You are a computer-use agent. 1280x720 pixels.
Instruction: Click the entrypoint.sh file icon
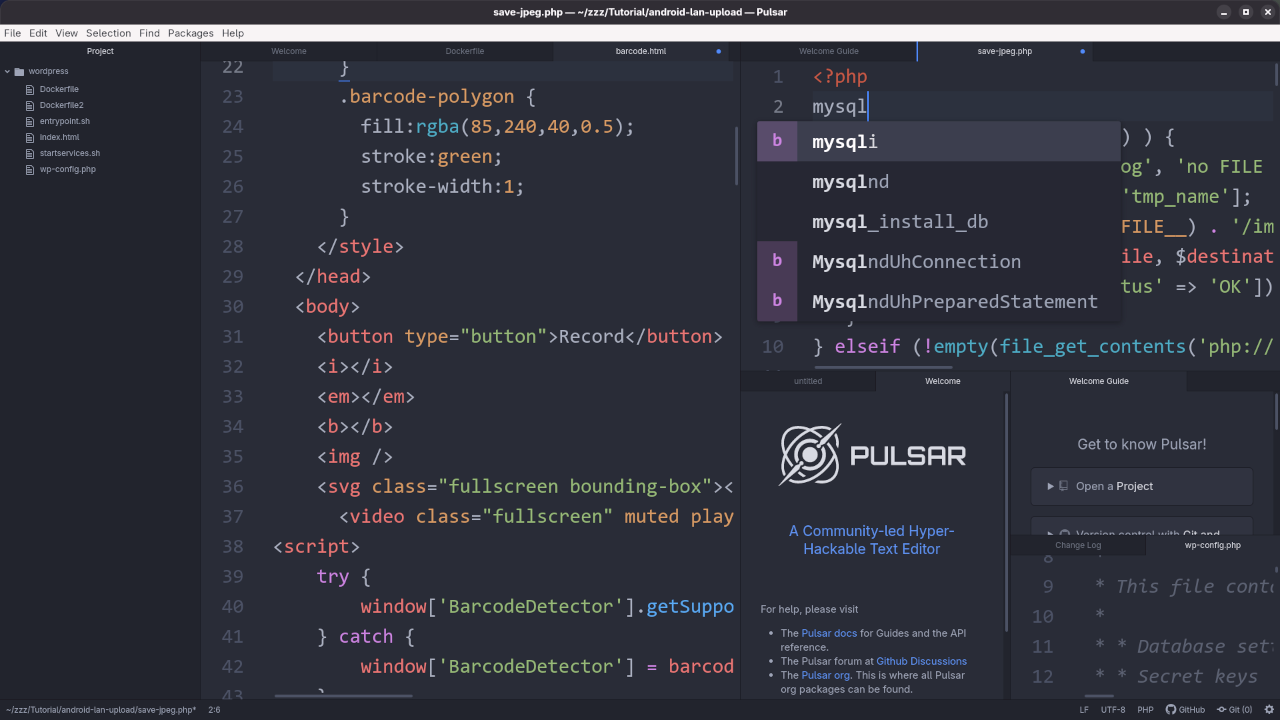(30, 121)
